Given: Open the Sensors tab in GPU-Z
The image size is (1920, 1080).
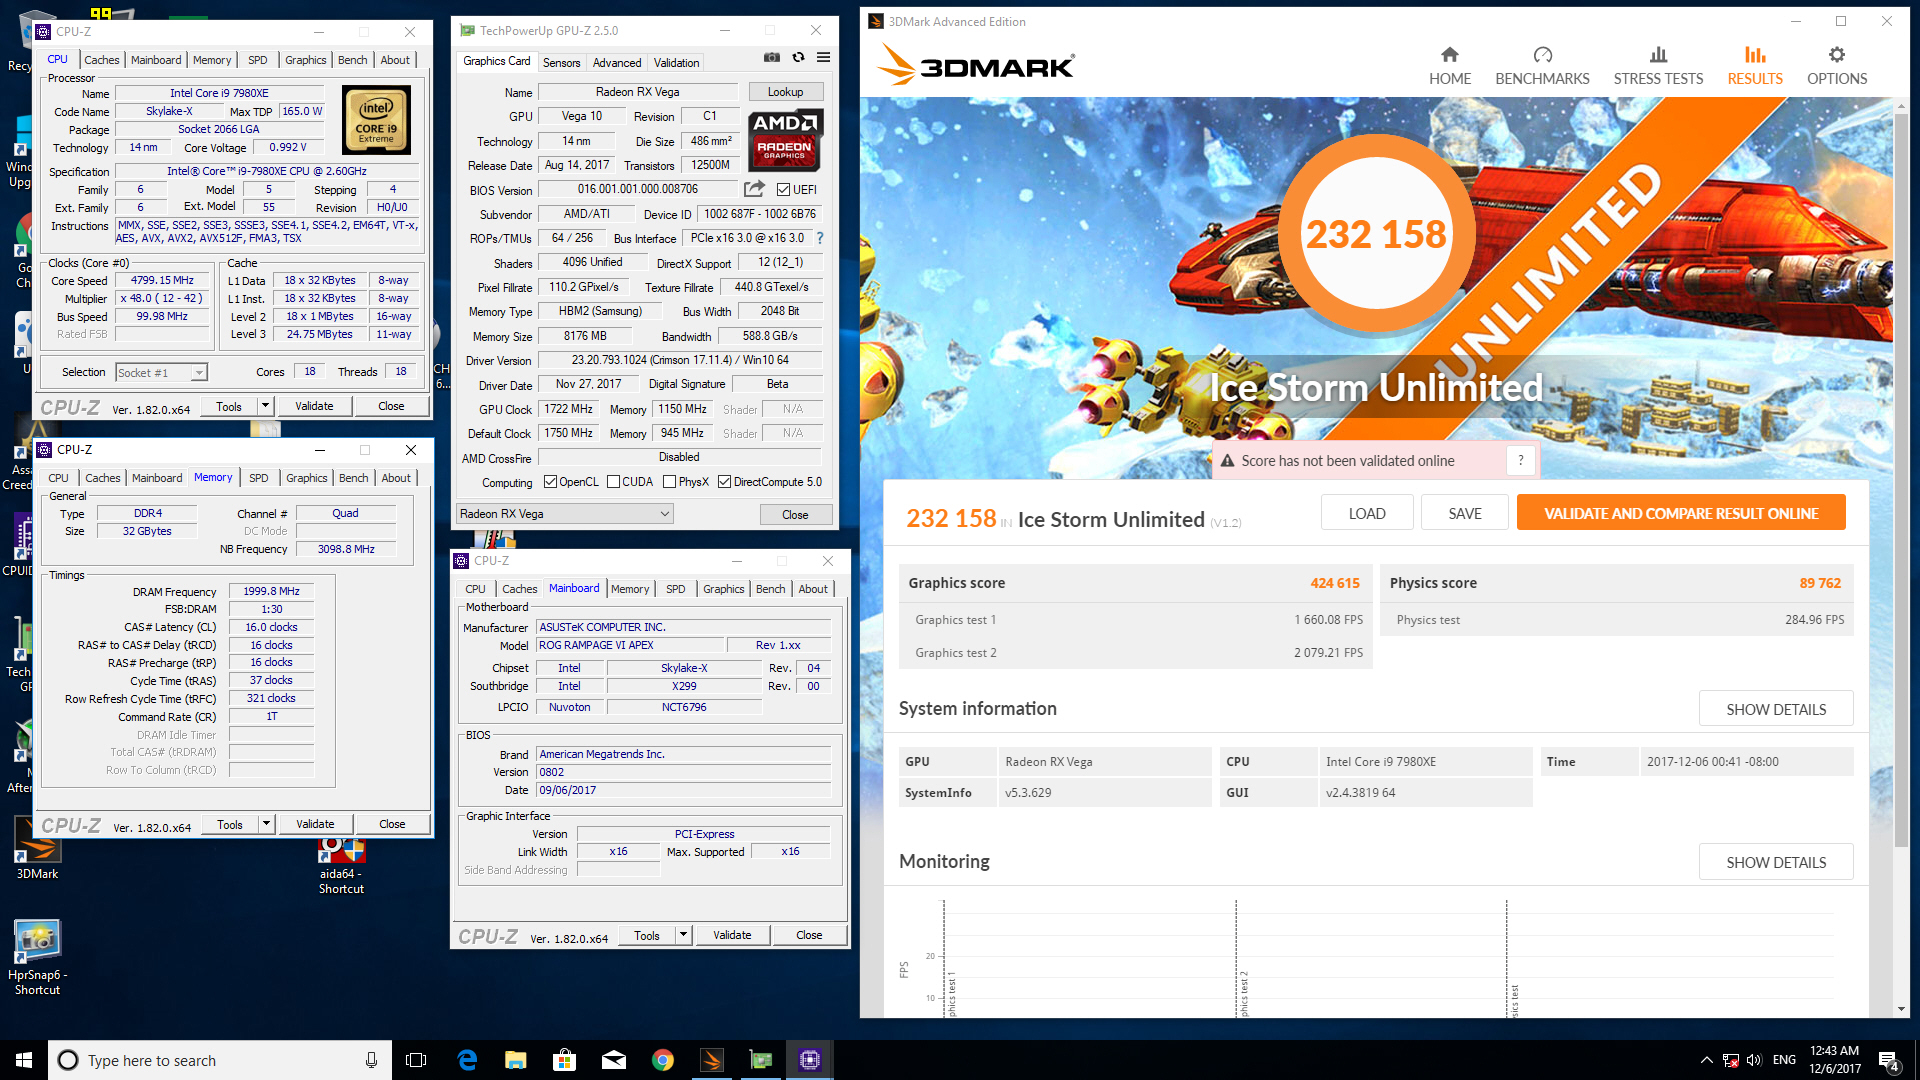Looking at the screenshot, I should click(x=561, y=62).
